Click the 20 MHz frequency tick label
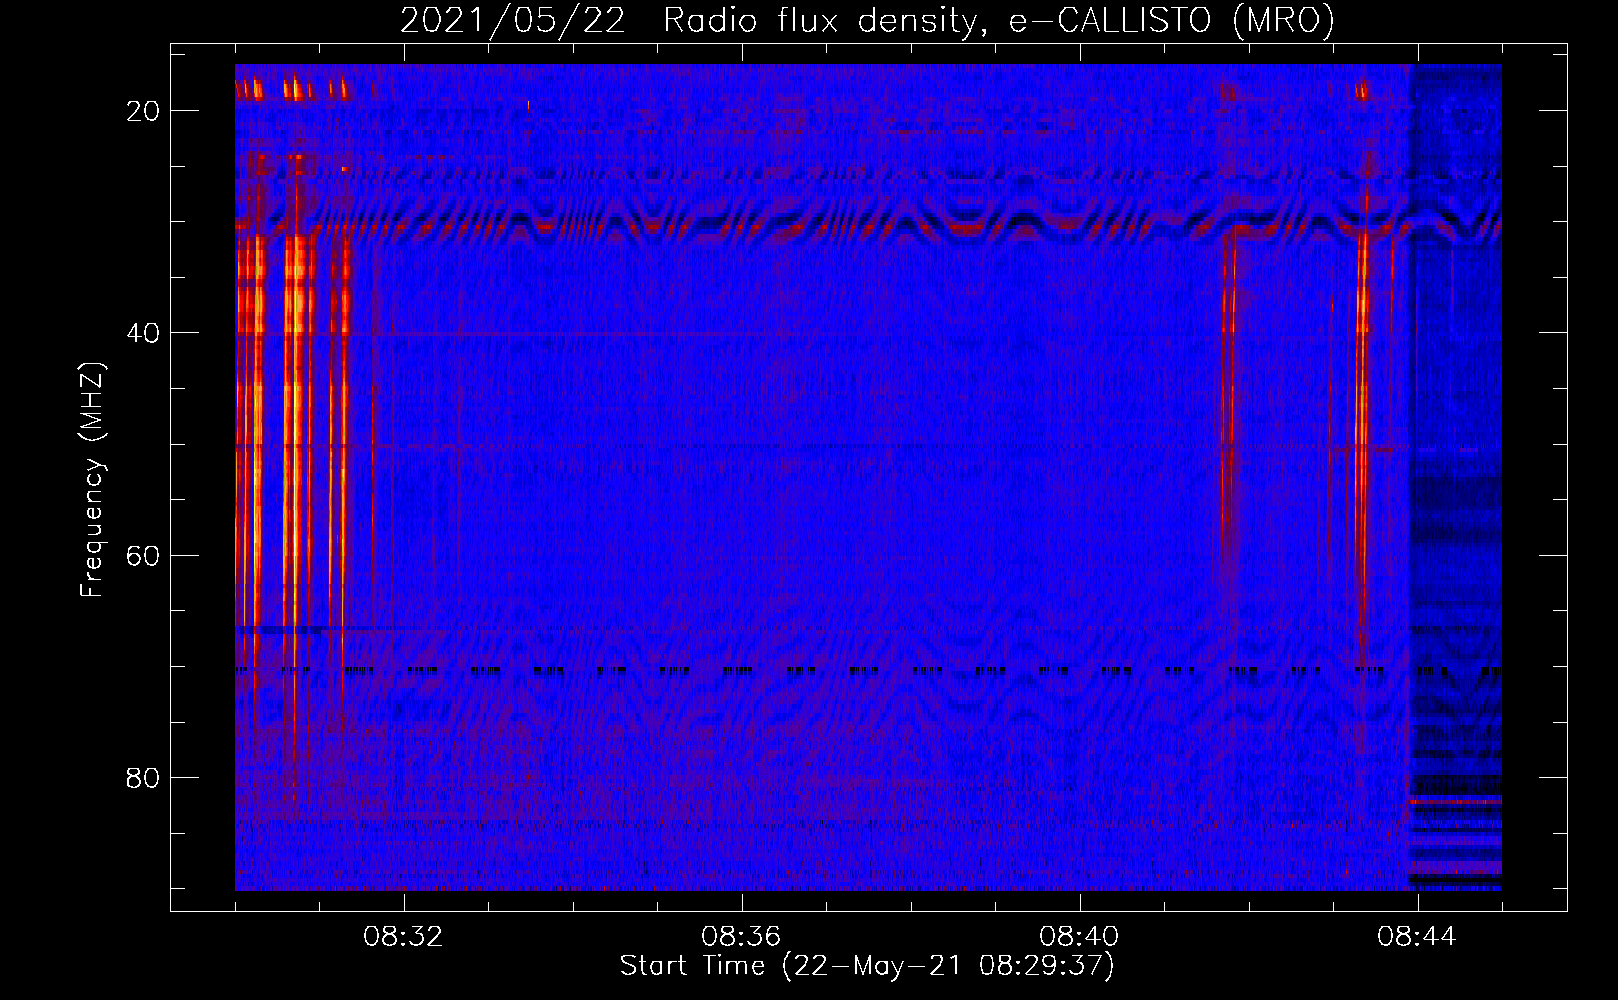 [x=143, y=111]
